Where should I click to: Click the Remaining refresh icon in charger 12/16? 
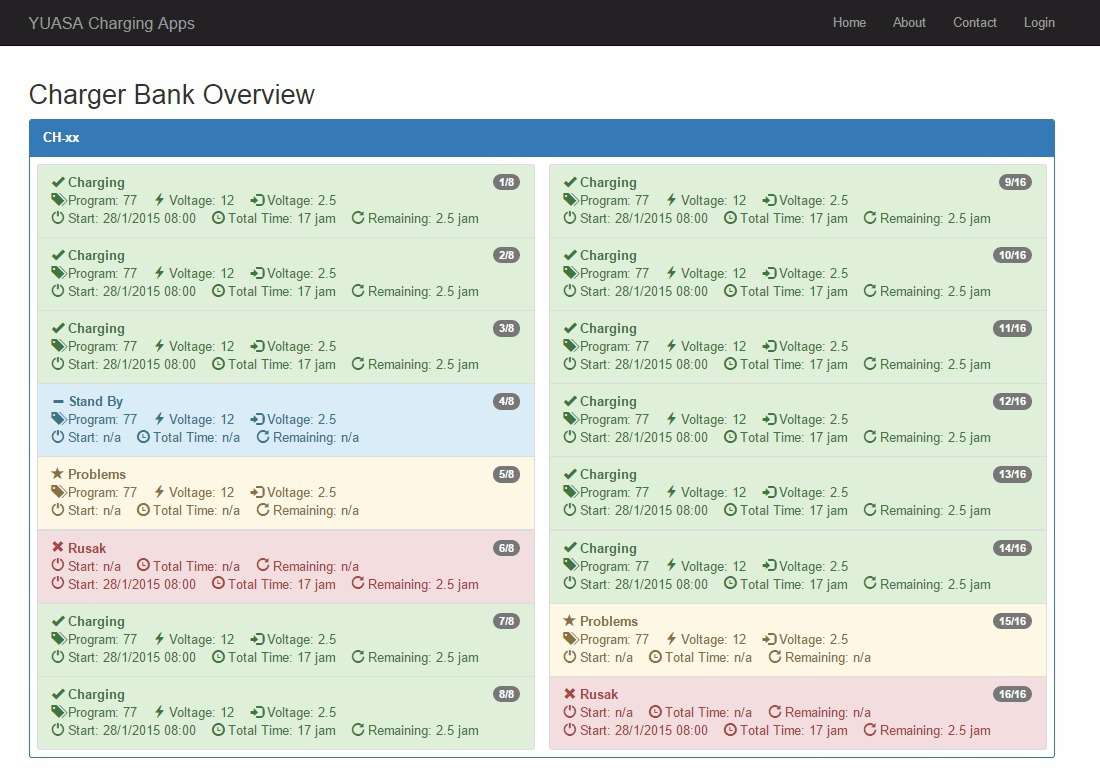tap(870, 437)
